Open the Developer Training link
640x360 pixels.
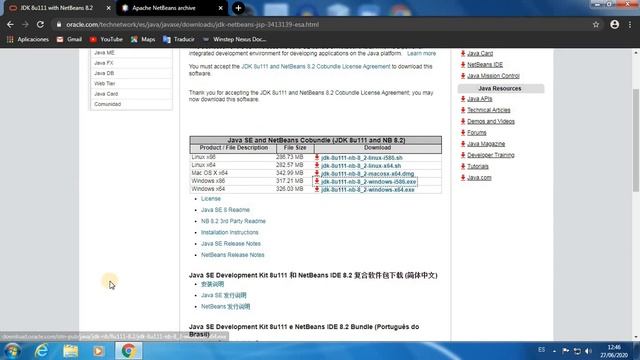pos(491,155)
